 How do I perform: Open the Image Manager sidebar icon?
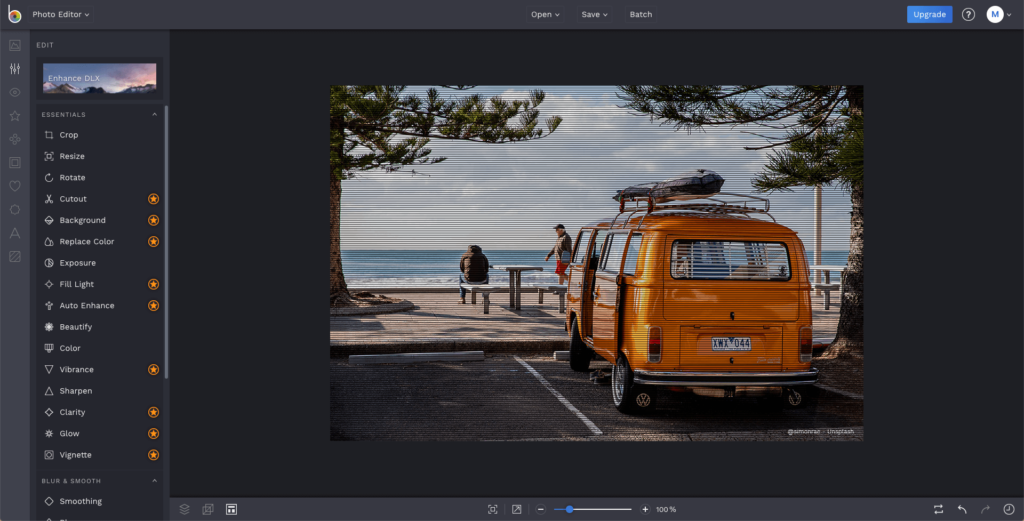tap(15, 45)
